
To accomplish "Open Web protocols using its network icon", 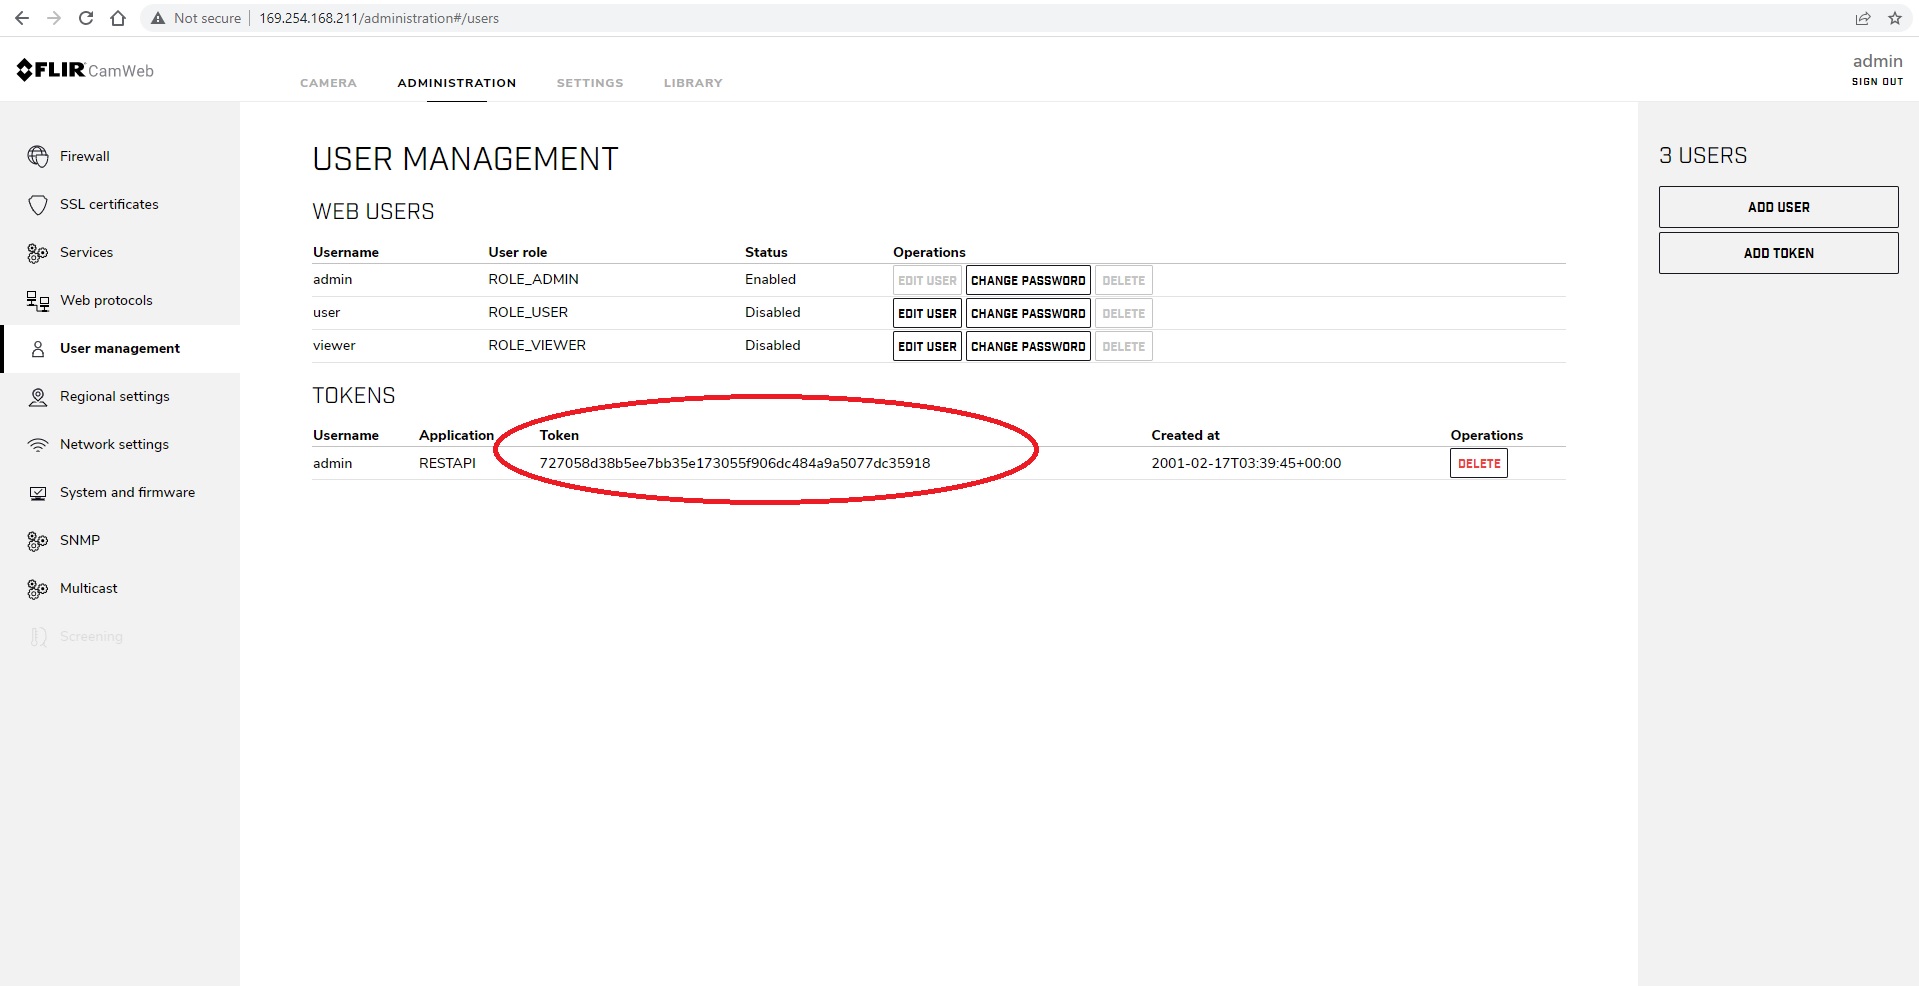I will pyautogui.click(x=37, y=300).
